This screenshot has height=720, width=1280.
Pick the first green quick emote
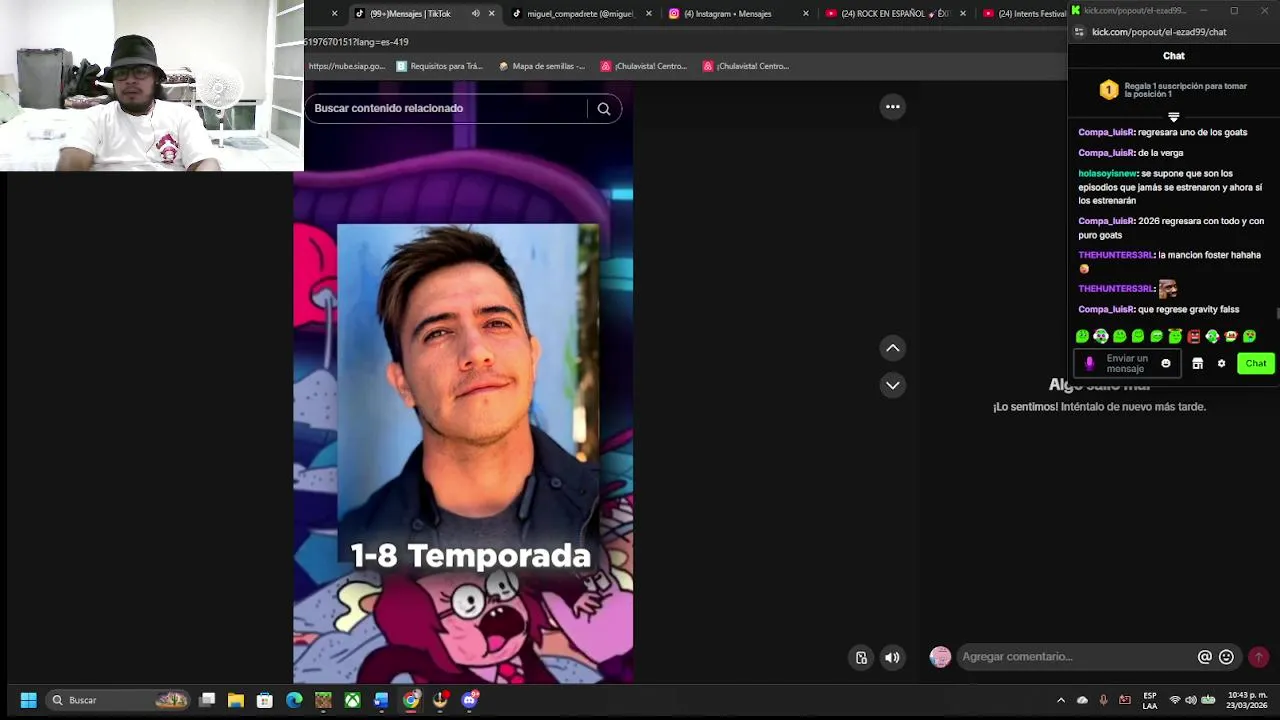(x=1082, y=337)
